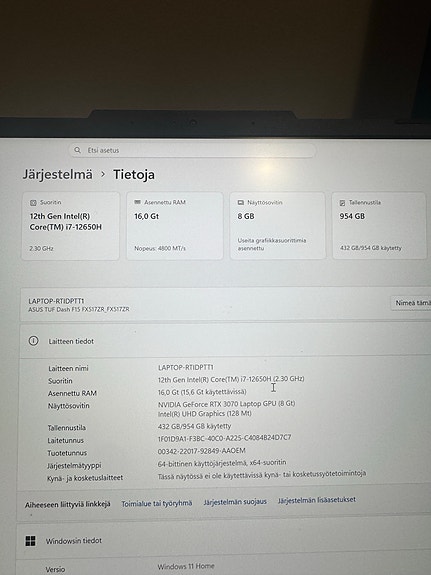
Task: Click the Näyttösovitin card icon
Action: (241, 202)
